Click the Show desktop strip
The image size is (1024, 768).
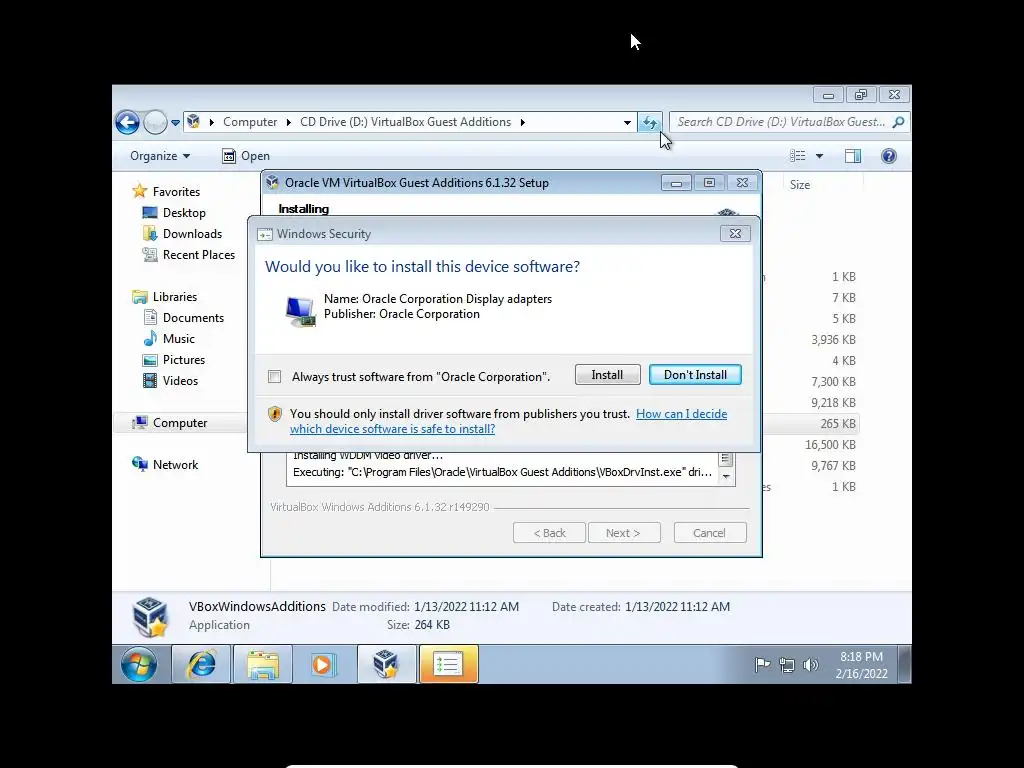(904, 664)
